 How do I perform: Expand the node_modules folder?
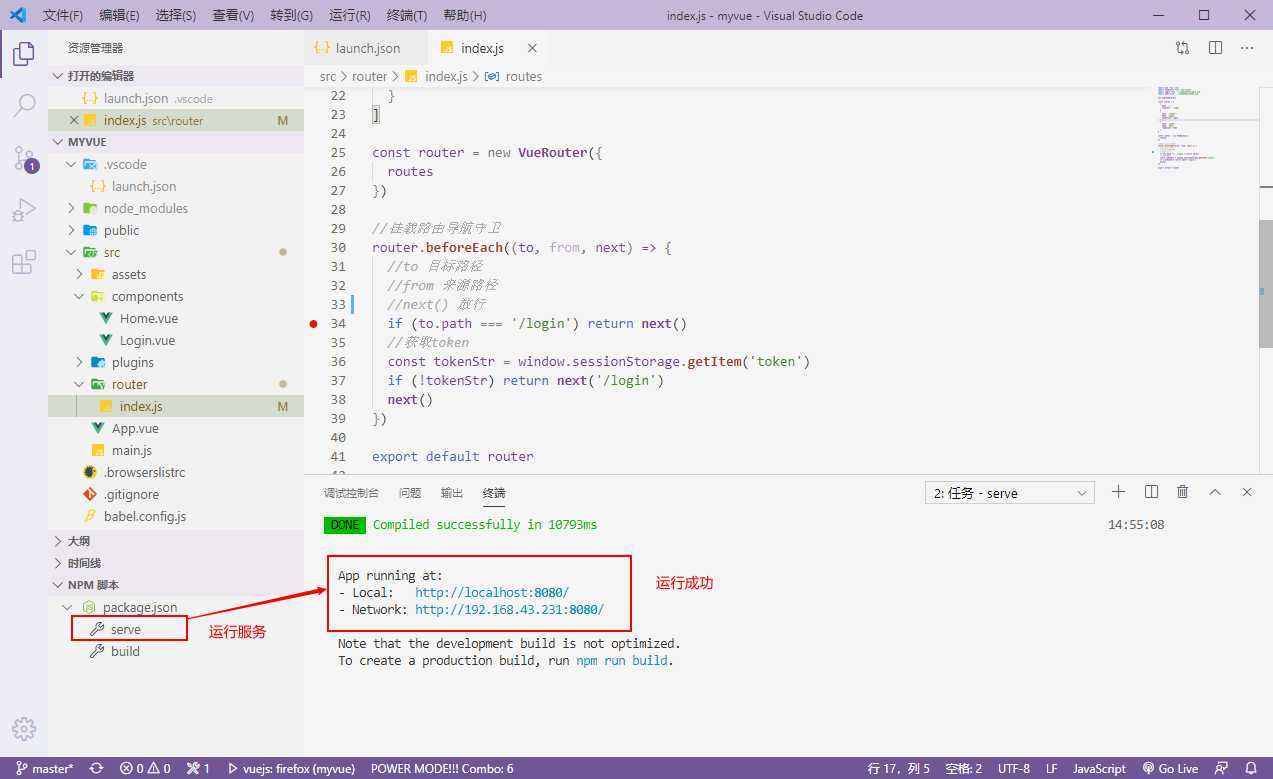tap(145, 208)
